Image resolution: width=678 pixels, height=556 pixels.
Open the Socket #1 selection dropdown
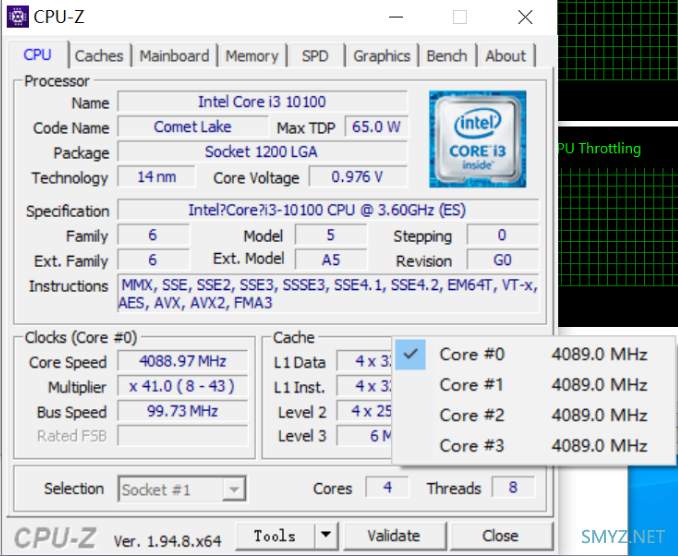[x=182, y=489]
